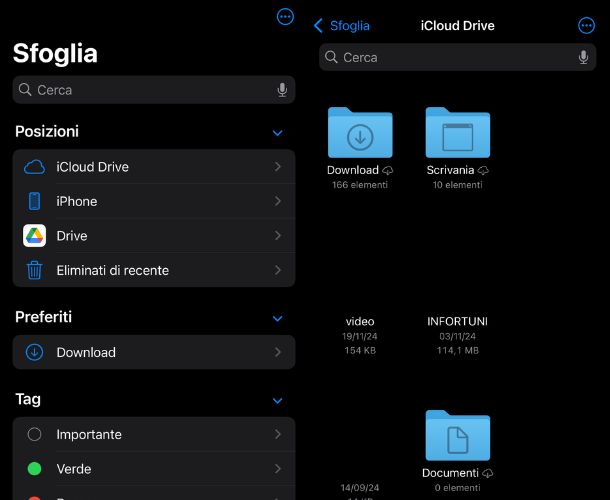610x500 pixels.
Task: Open Eliminati di recente
Action: pyautogui.click(x=154, y=270)
